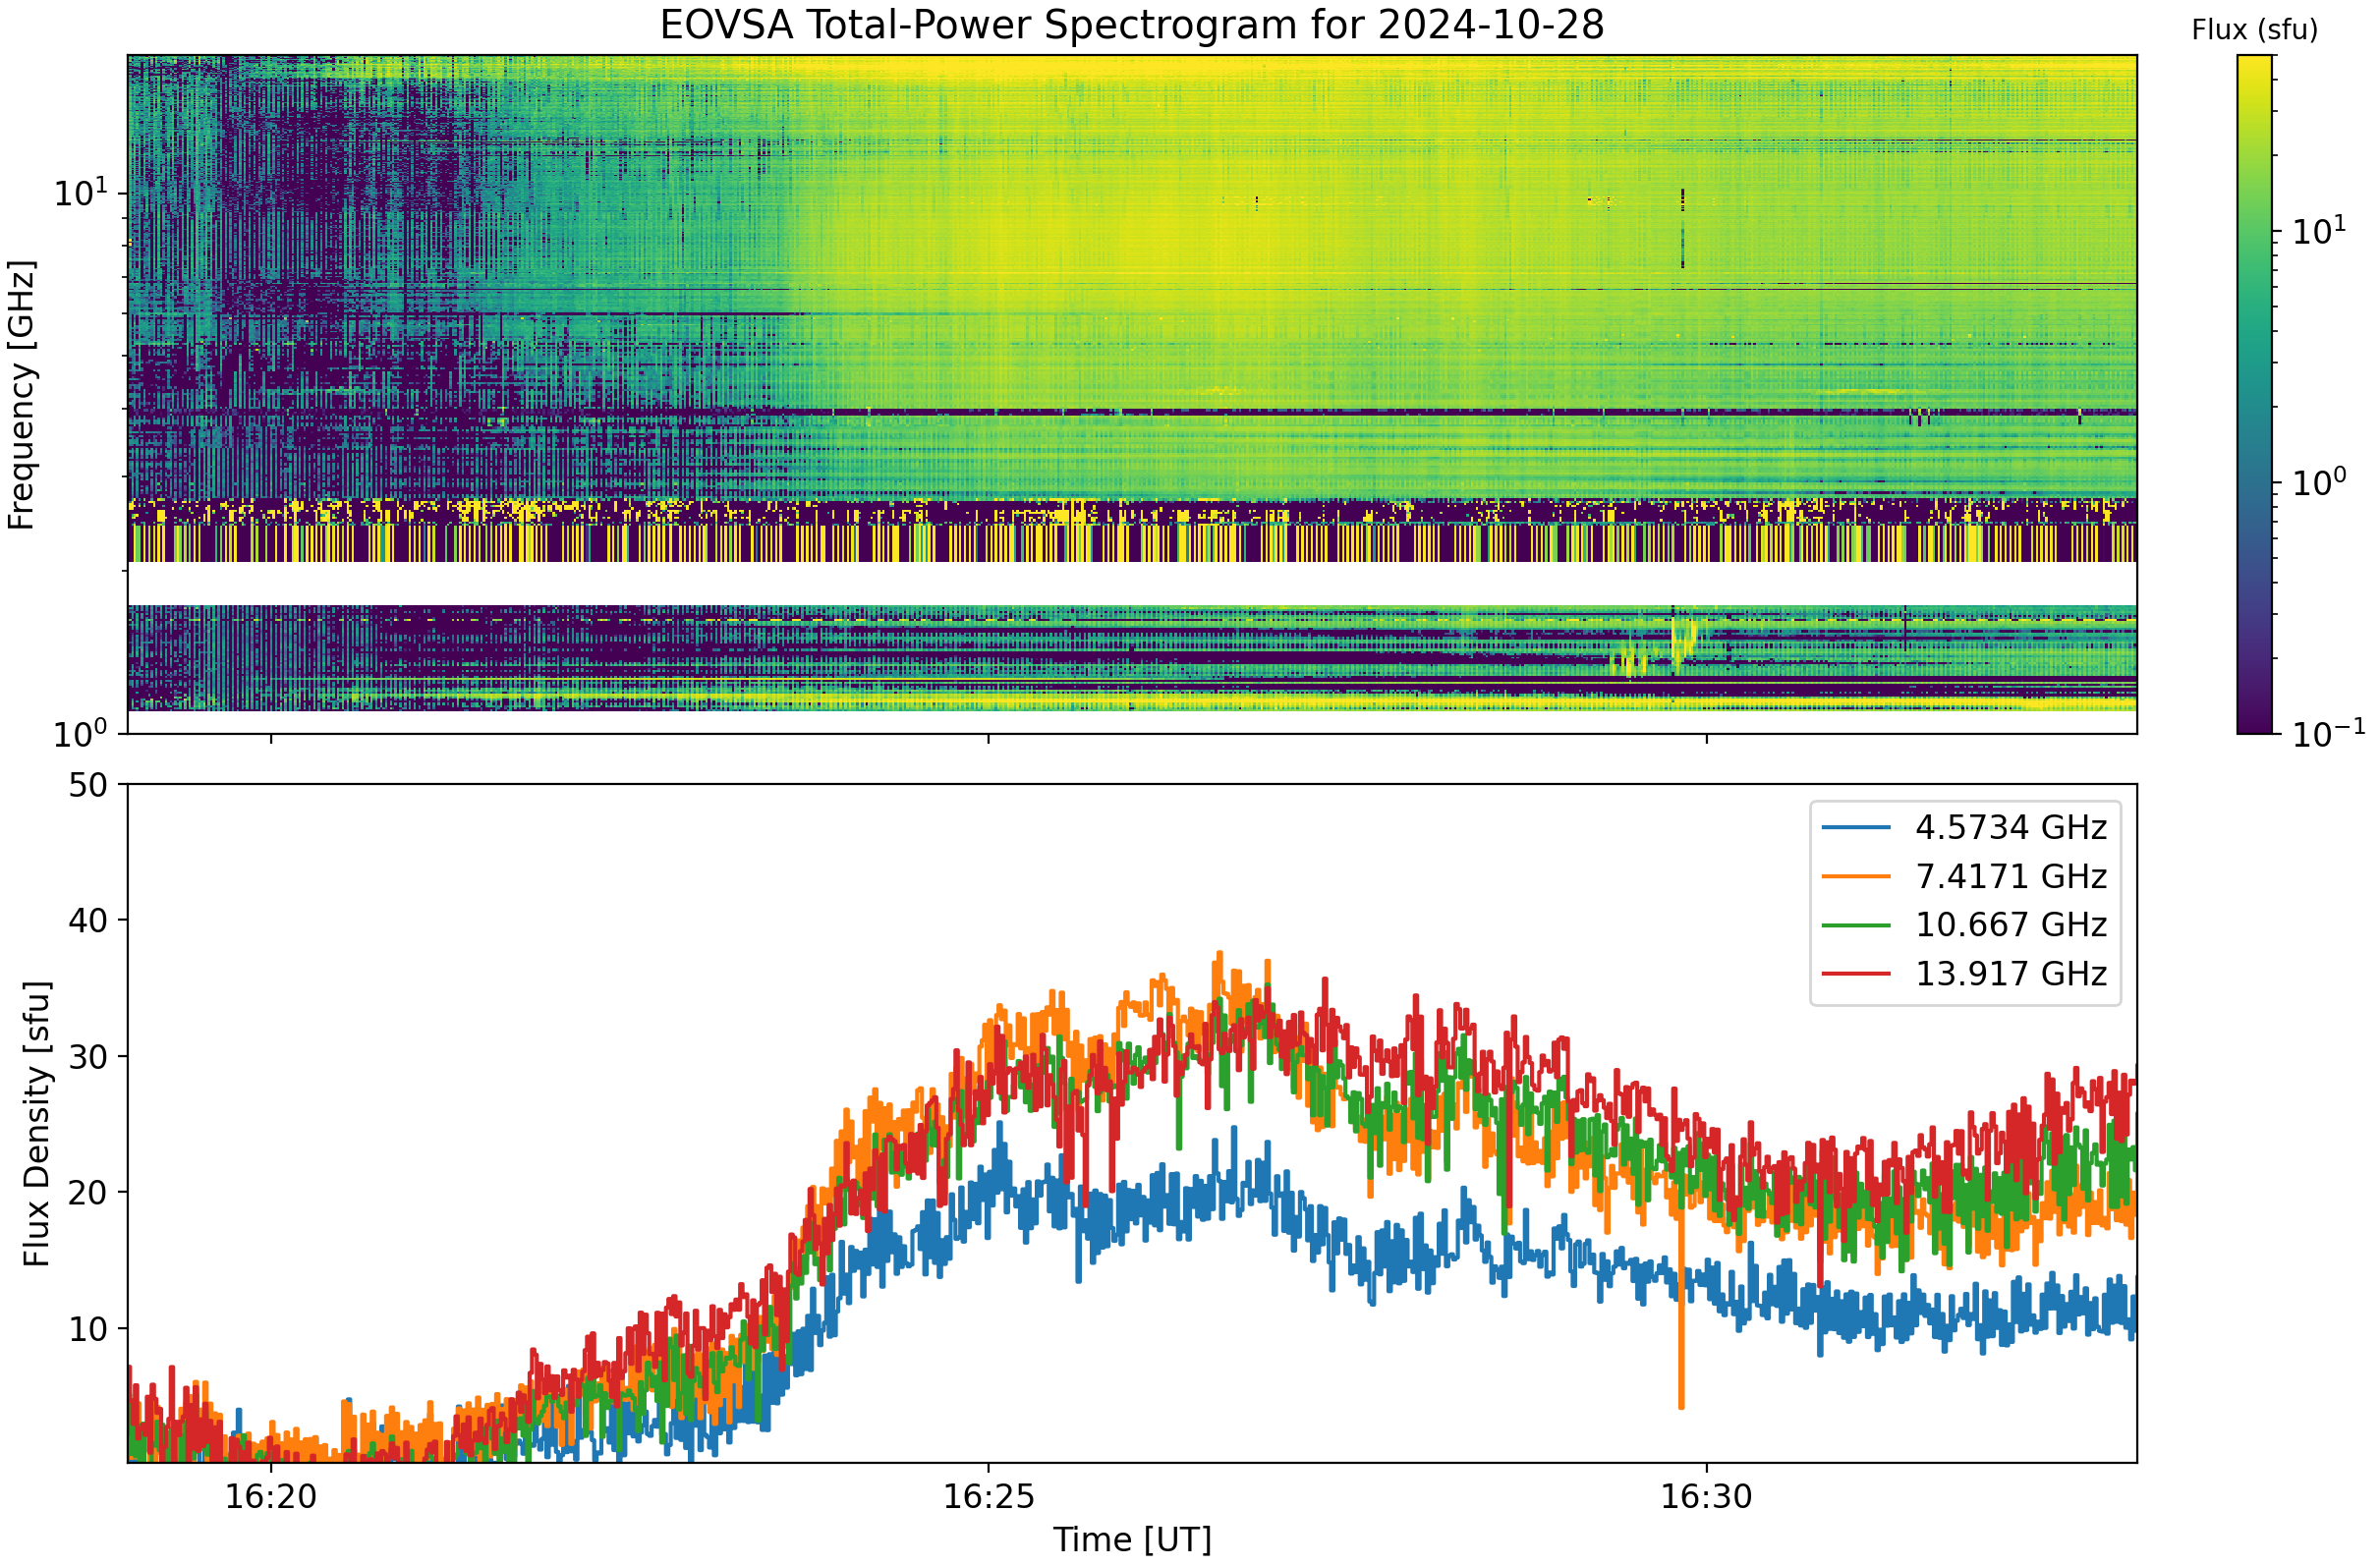Click the red legend line swatch
The height and width of the screenshot is (1566, 2380).
[x=1856, y=974]
